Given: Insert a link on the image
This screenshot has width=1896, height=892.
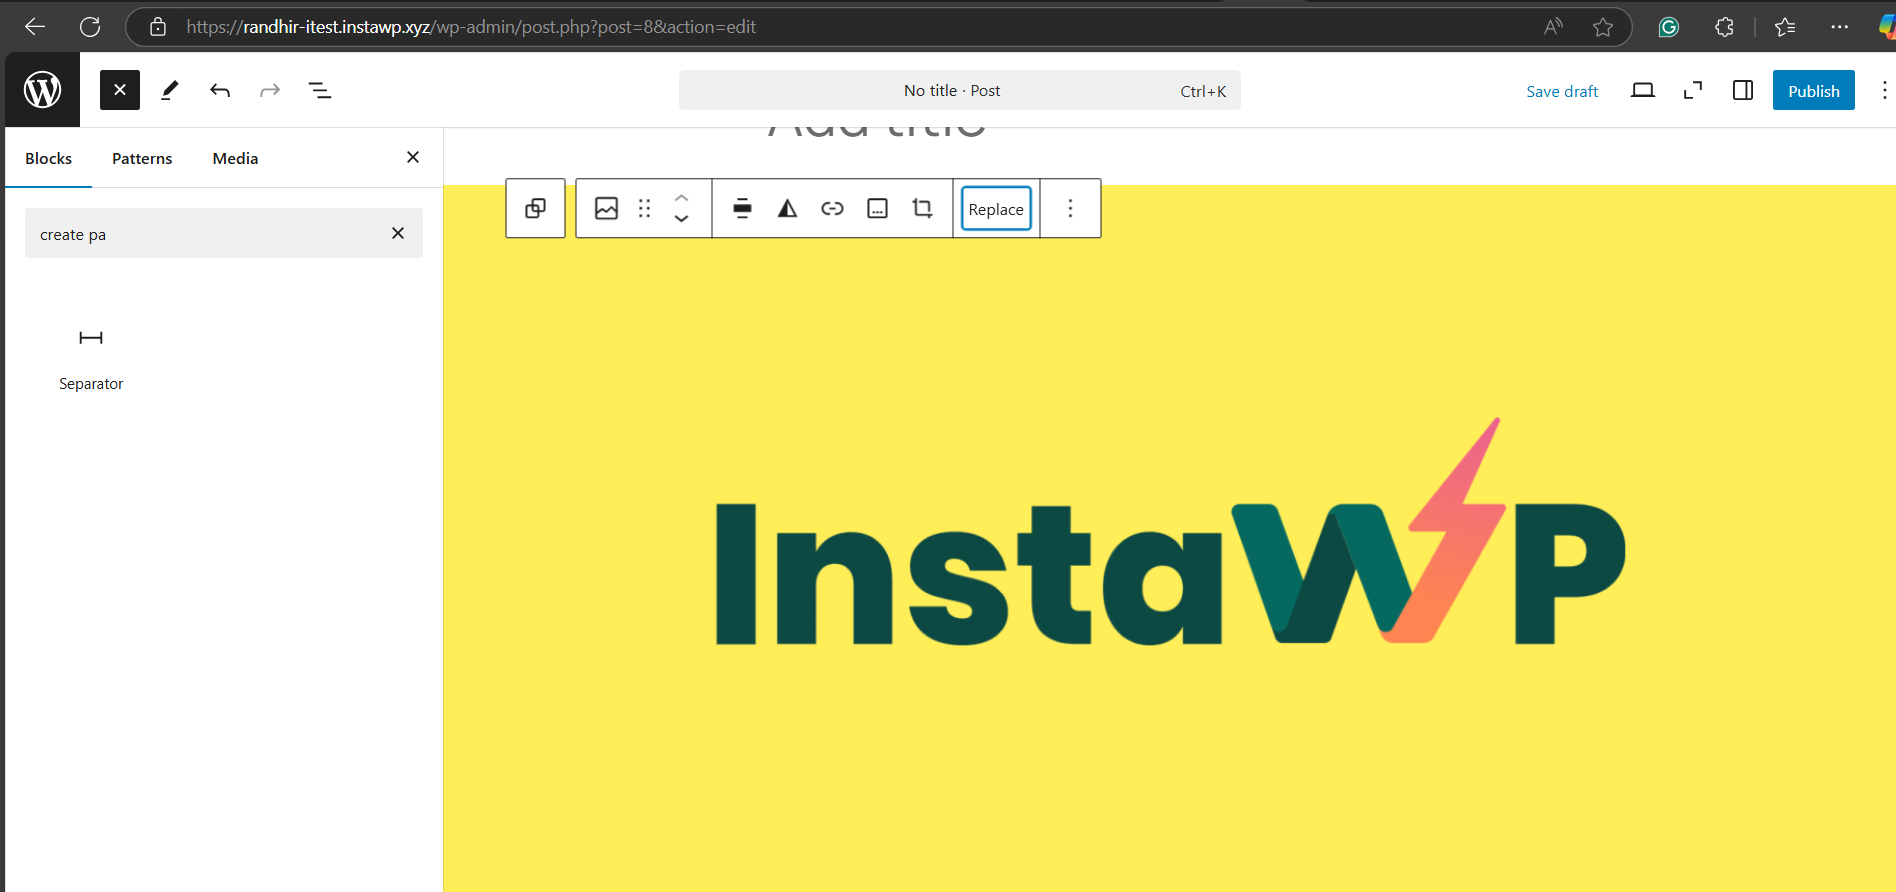Looking at the screenshot, I should click(832, 208).
